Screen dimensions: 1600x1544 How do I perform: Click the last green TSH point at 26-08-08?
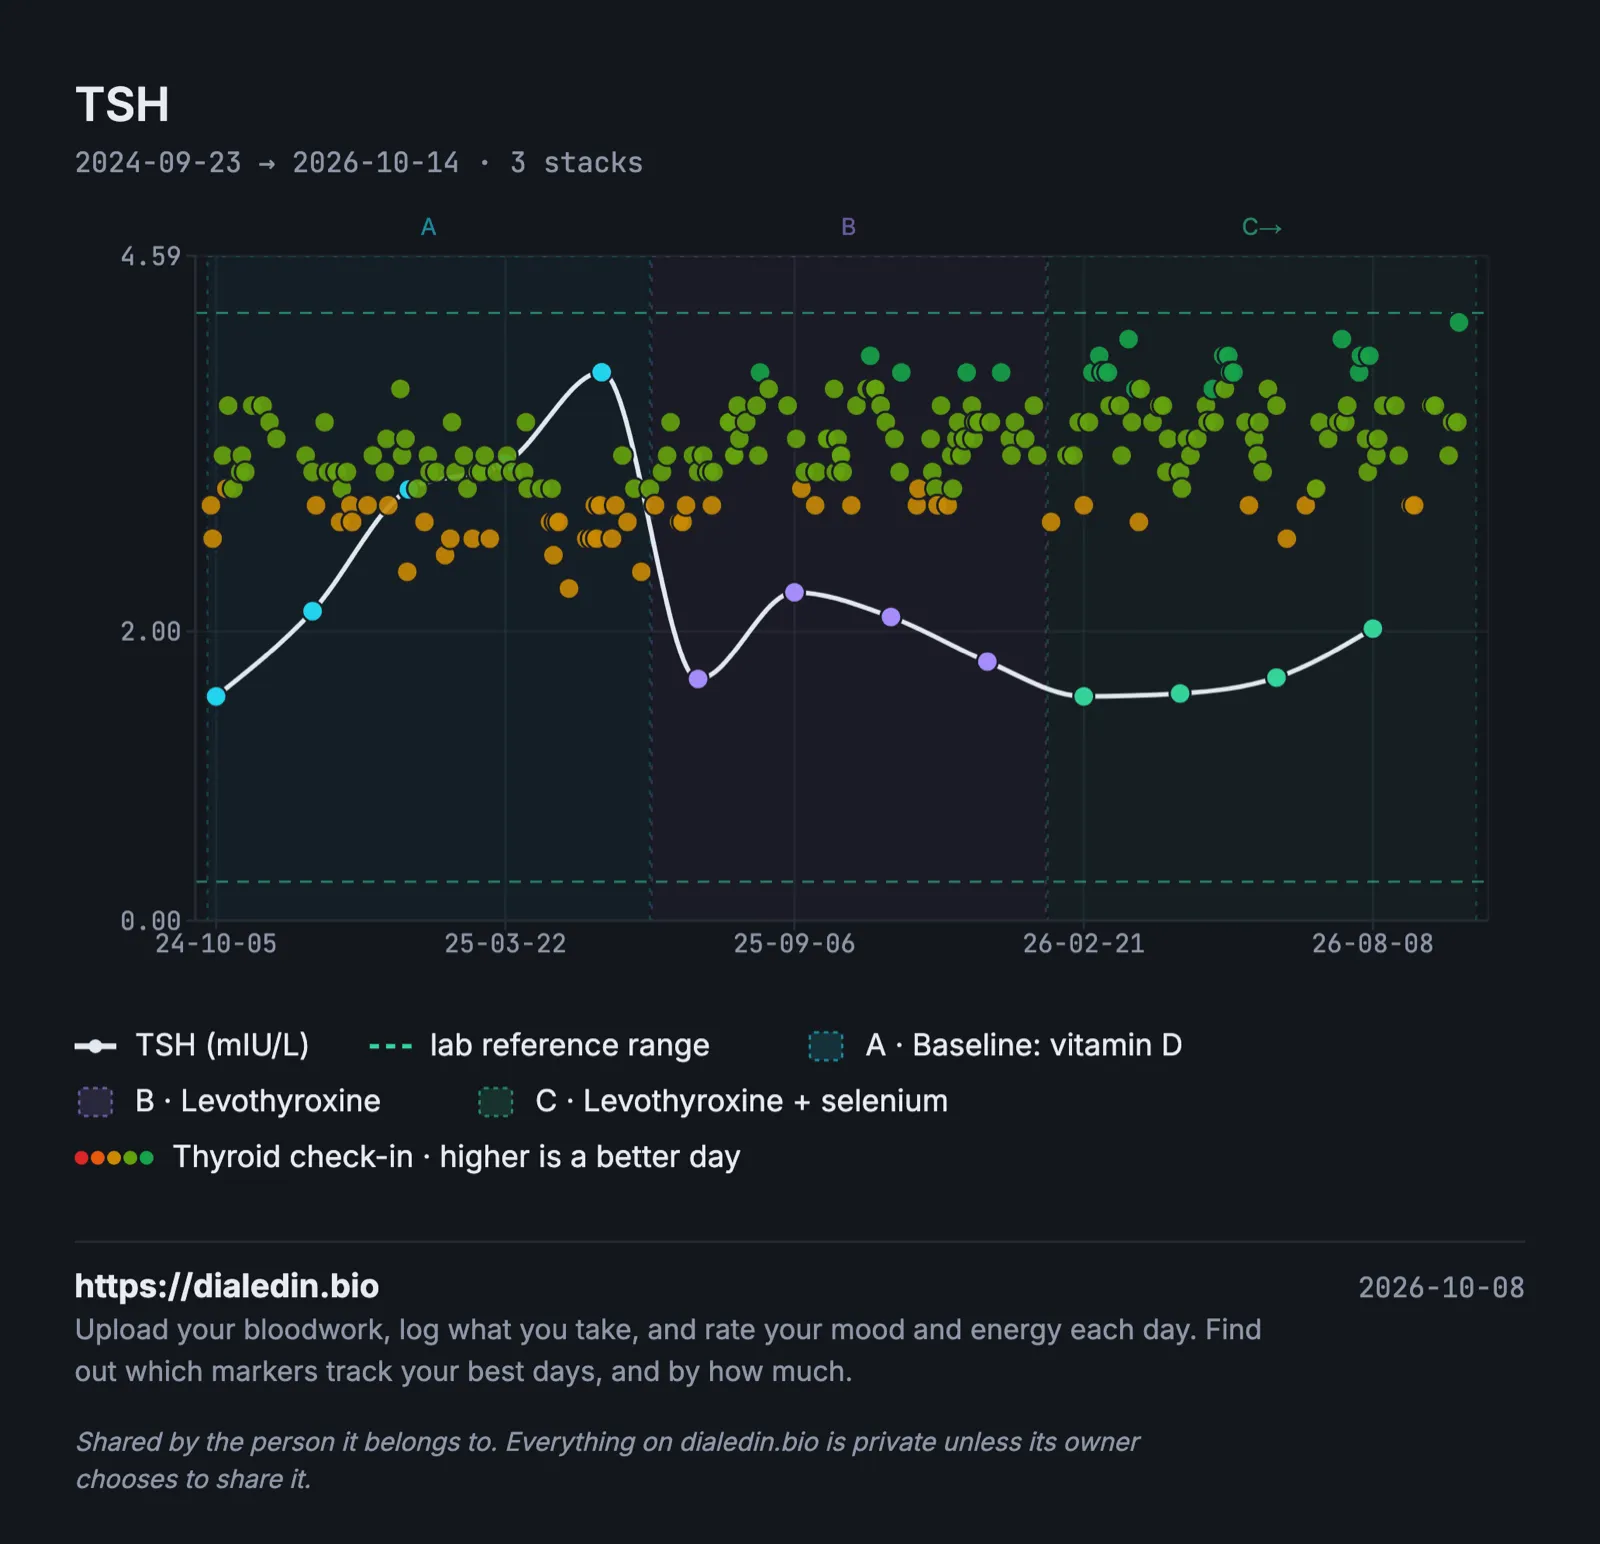coord(1372,629)
